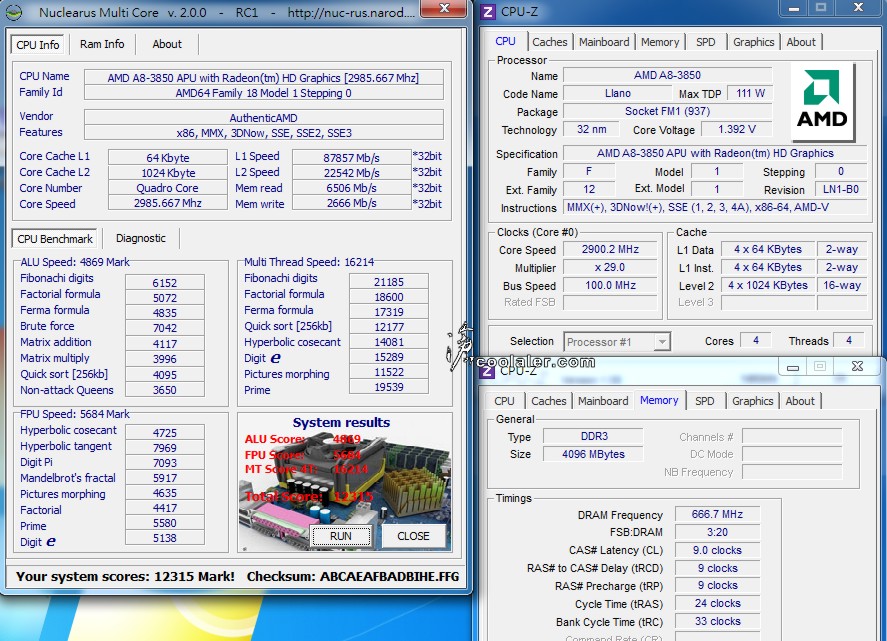Click the '2666 Mb/s' Mem write value
Screen dimensions: 887x641
(x=351, y=203)
